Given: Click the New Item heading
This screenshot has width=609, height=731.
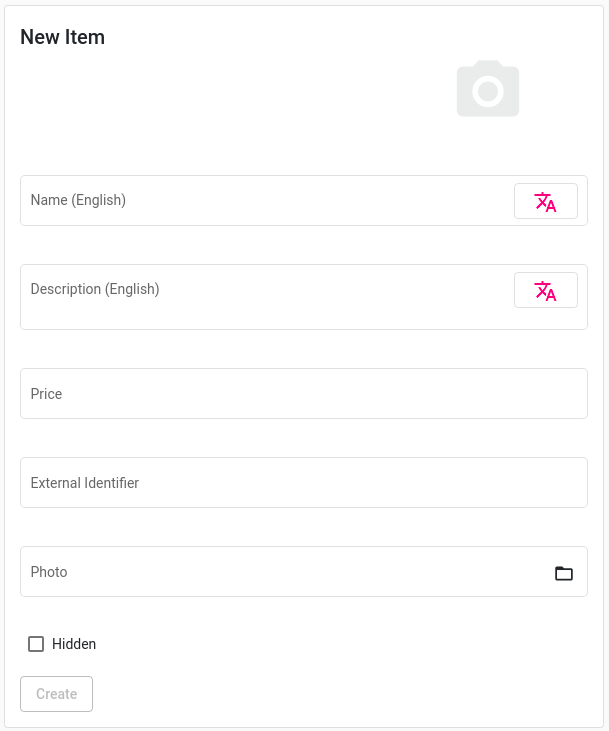Looking at the screenshot, I should [x=62, y=37].
